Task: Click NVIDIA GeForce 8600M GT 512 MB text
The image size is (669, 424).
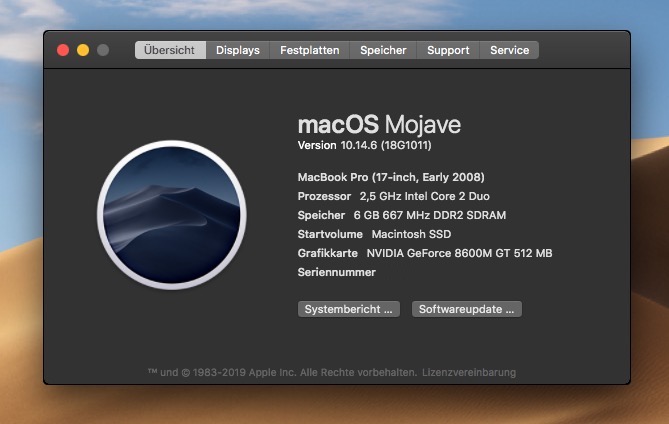Action: point(460,253)
